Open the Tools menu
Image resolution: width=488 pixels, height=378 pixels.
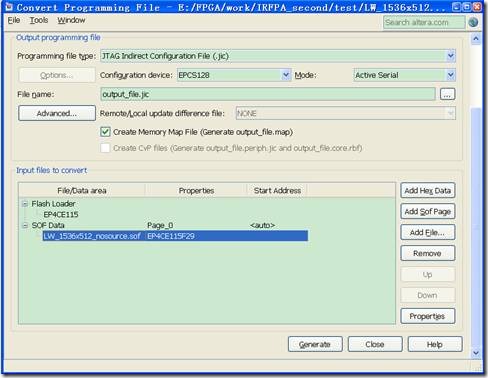tap(39, 20)
